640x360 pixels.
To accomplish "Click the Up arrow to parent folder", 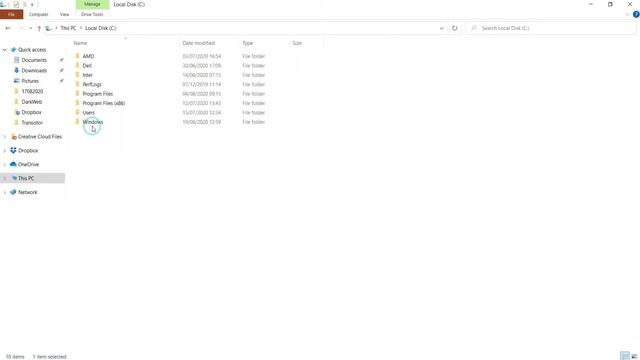I will (39, 28).
